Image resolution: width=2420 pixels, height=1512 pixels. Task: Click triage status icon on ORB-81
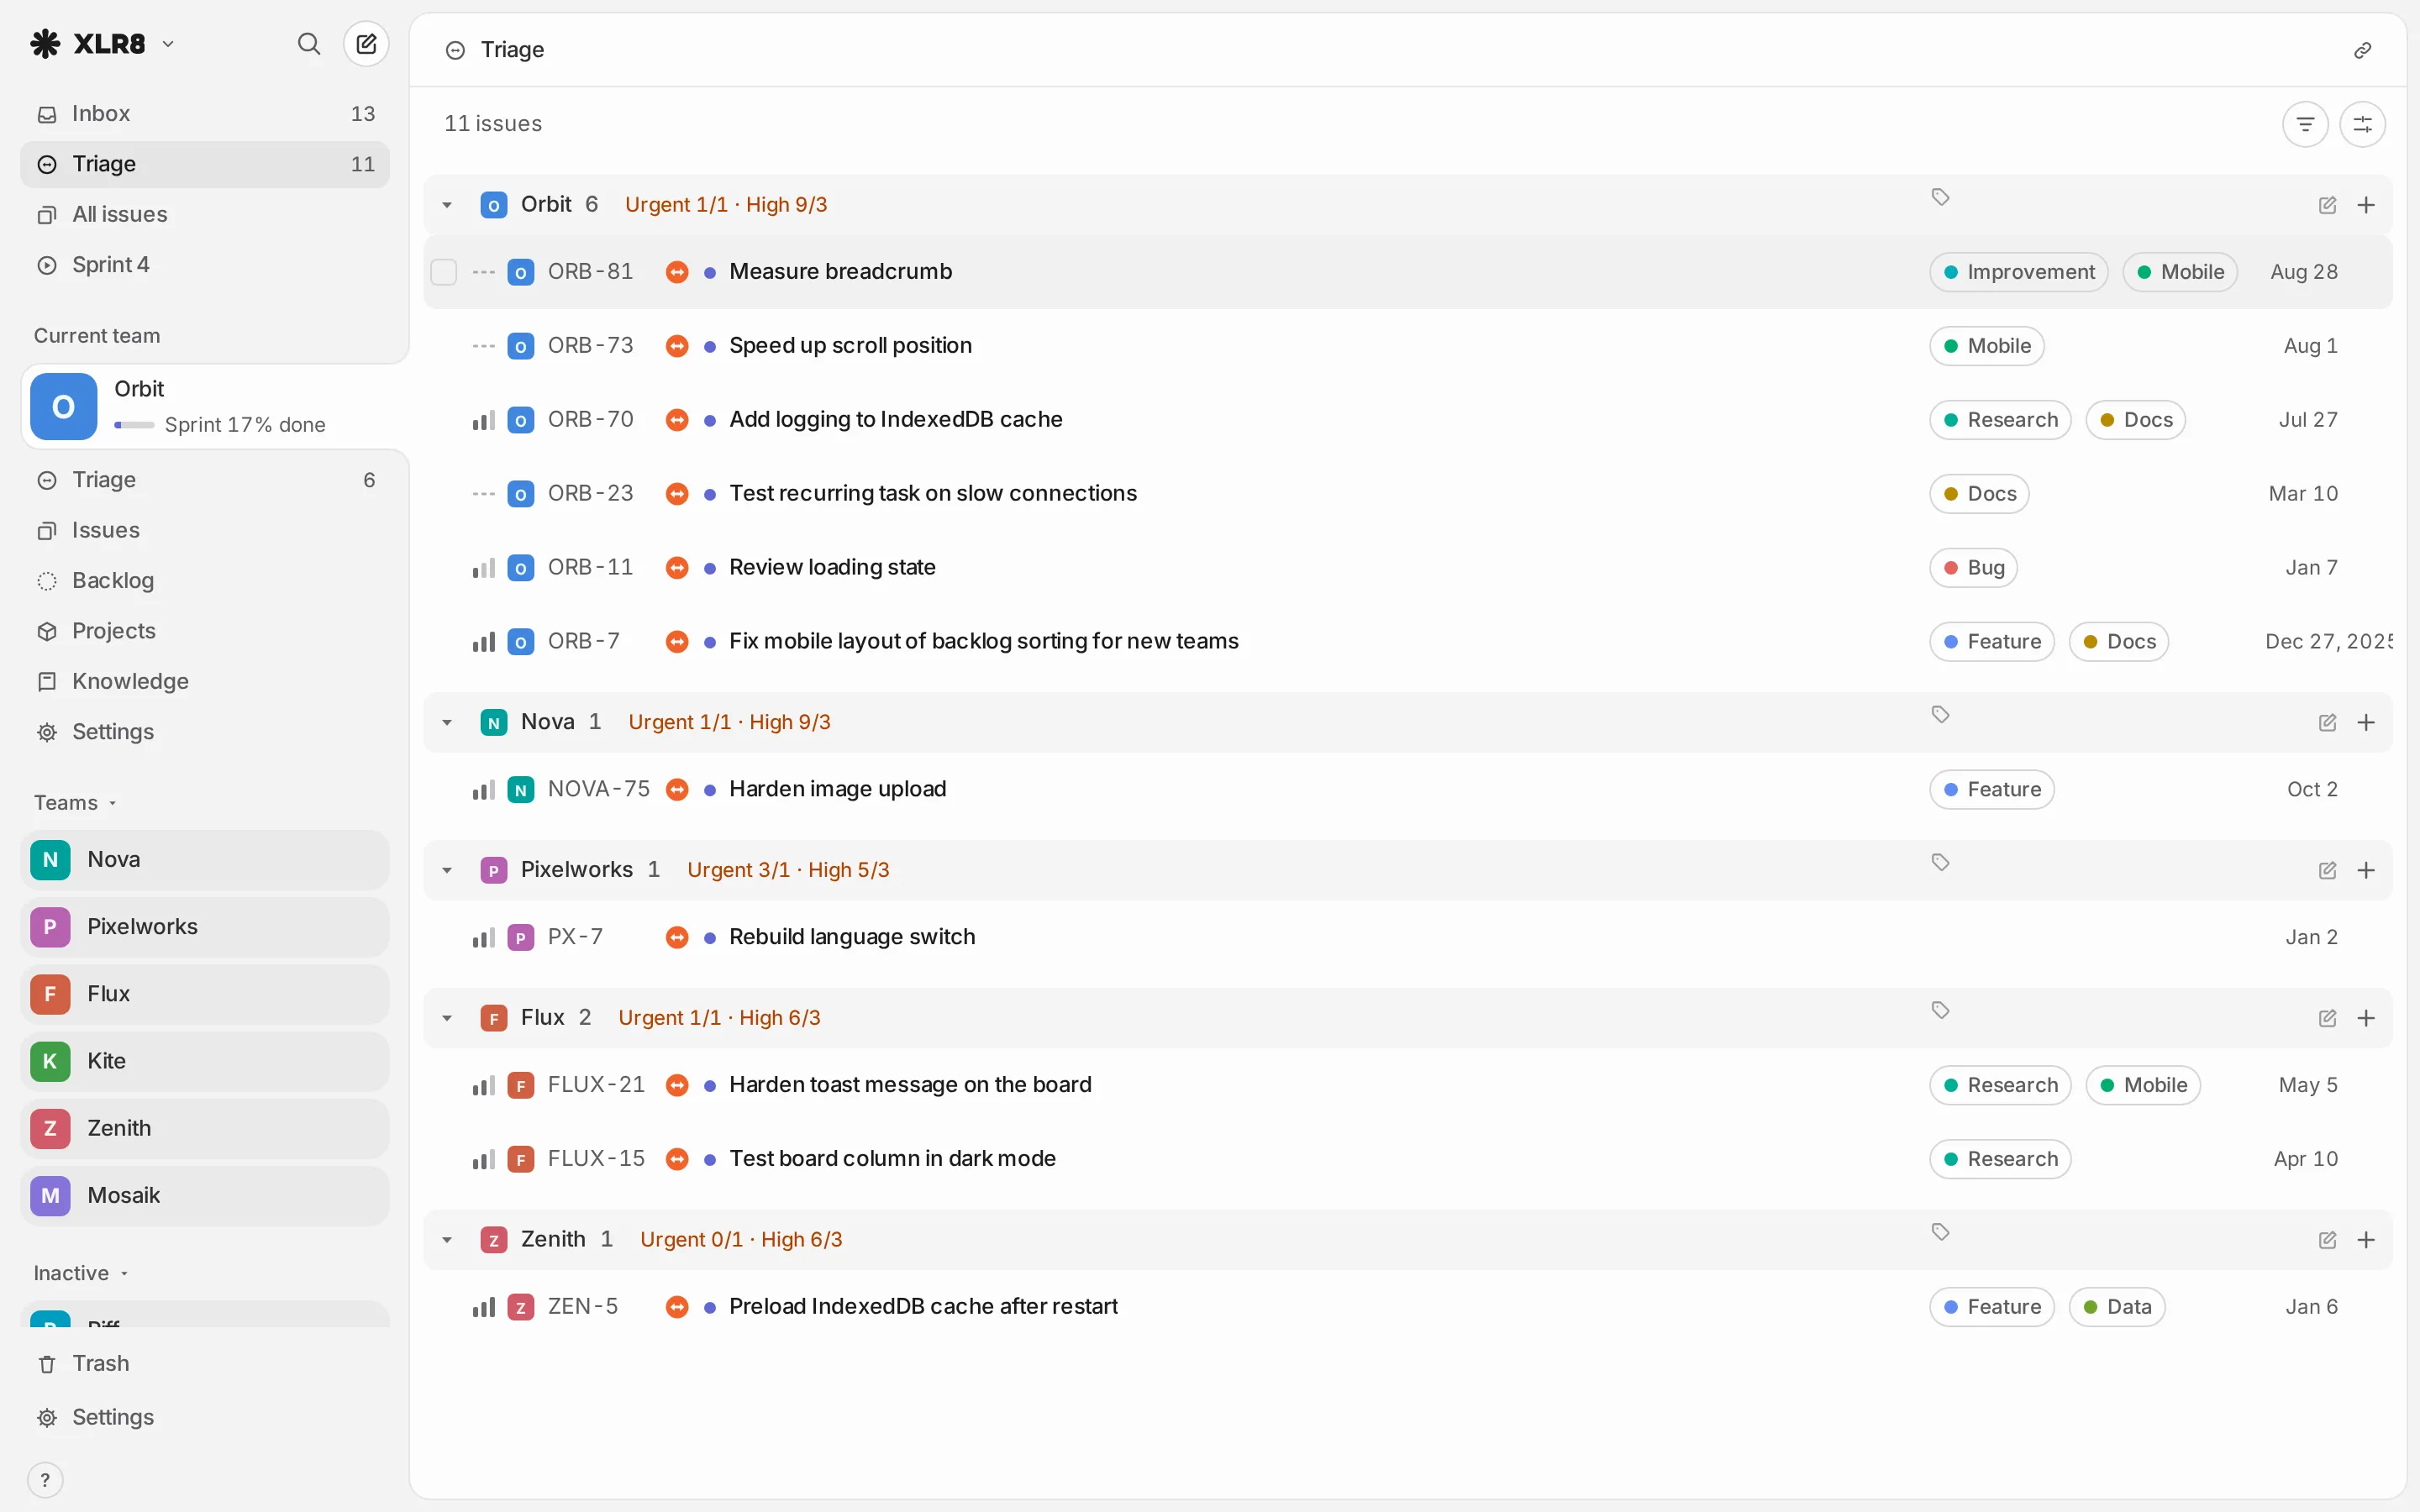click(677, 272)
